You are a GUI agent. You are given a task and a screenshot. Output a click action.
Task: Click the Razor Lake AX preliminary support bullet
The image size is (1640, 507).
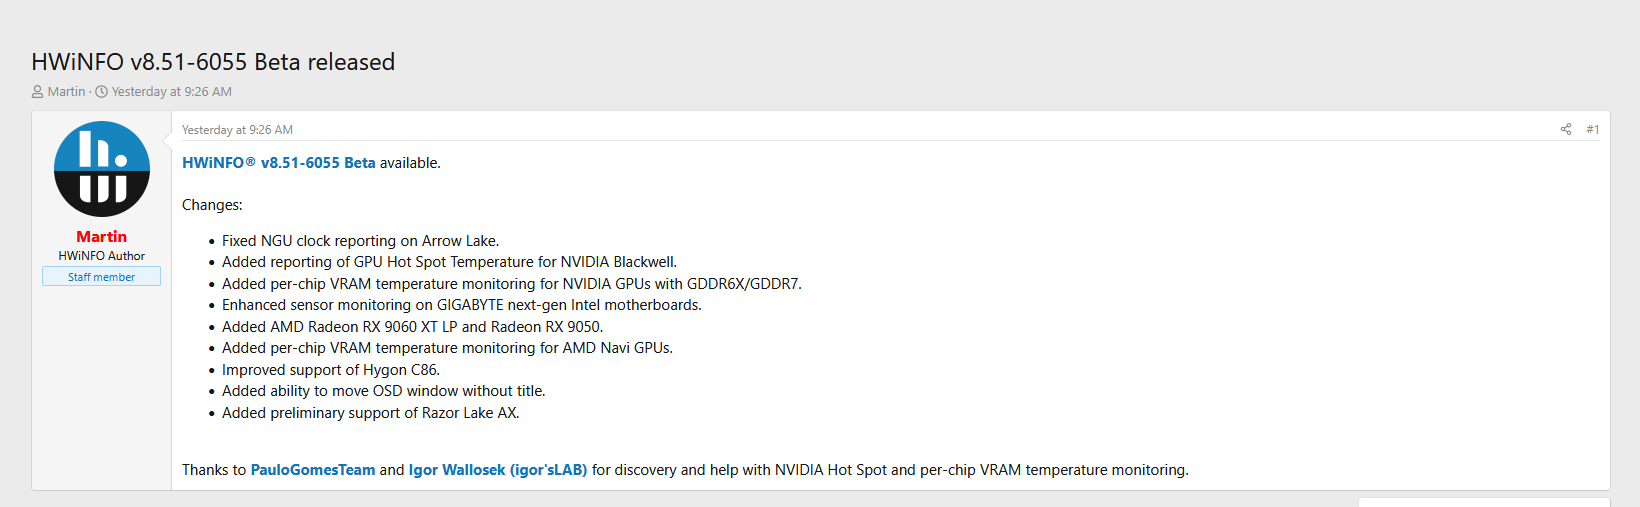point(371,413)
